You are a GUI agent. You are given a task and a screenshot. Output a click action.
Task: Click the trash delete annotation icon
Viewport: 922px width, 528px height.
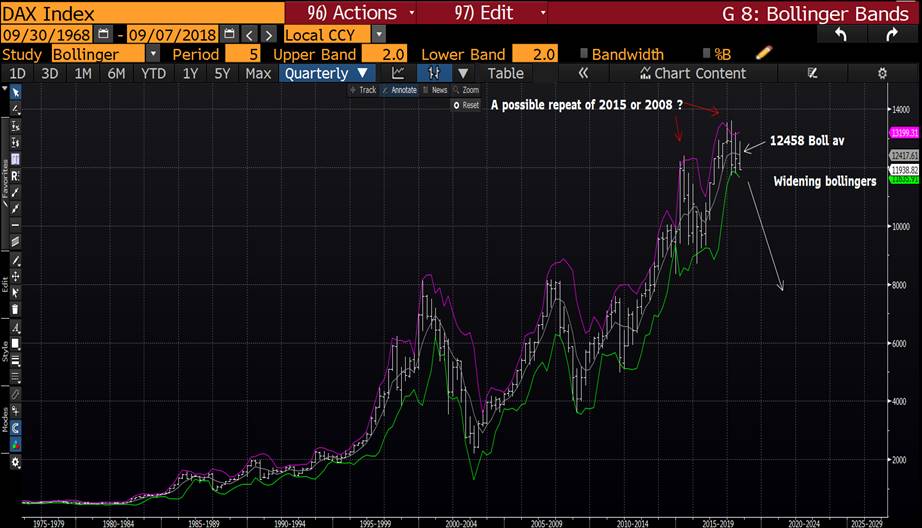(15, 309)
